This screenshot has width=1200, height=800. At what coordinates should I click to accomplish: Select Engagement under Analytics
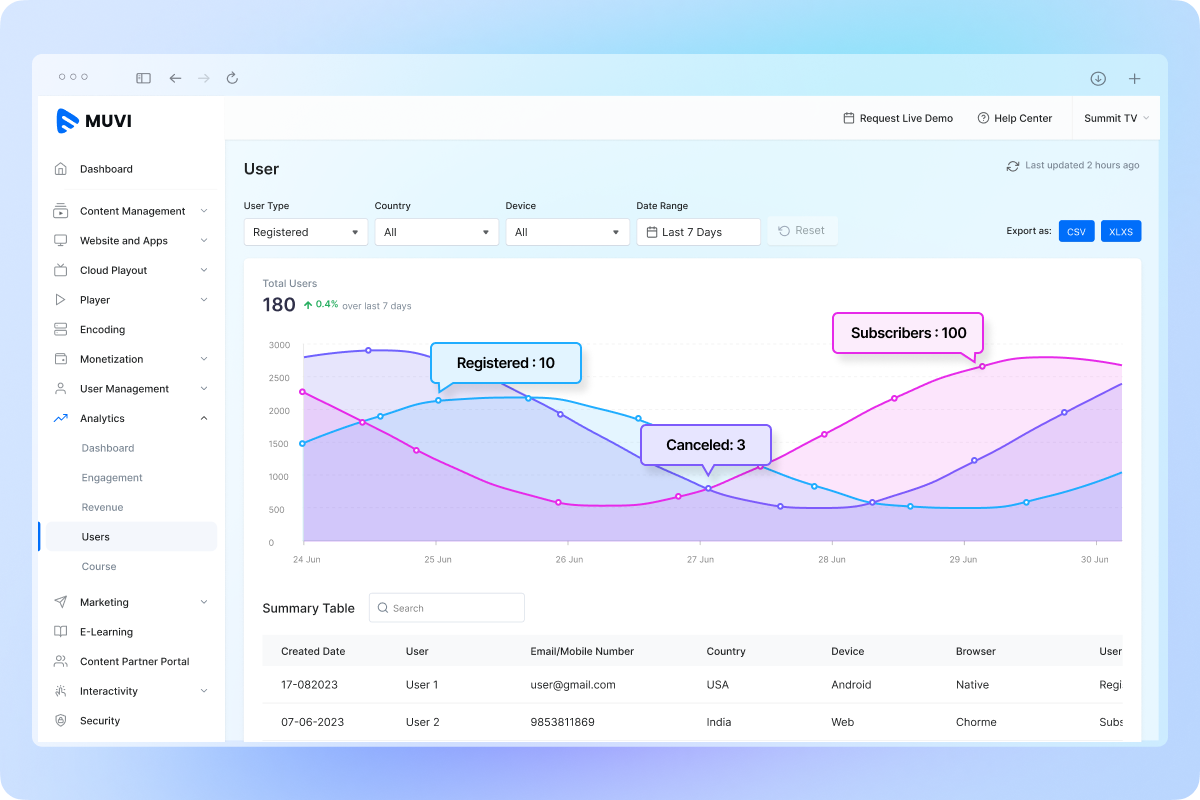click(112, 478)
